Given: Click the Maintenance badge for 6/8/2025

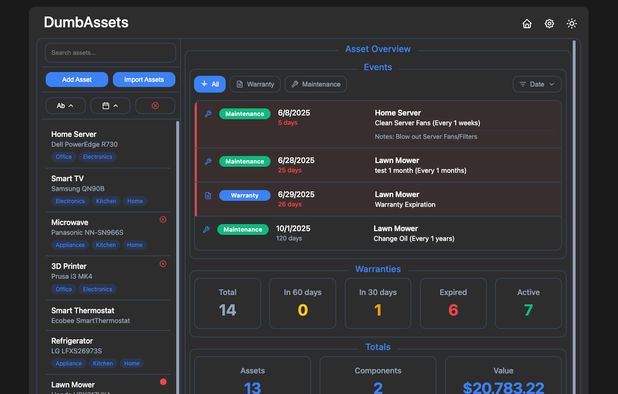Looking at the screenshot, I should (245, 114).
